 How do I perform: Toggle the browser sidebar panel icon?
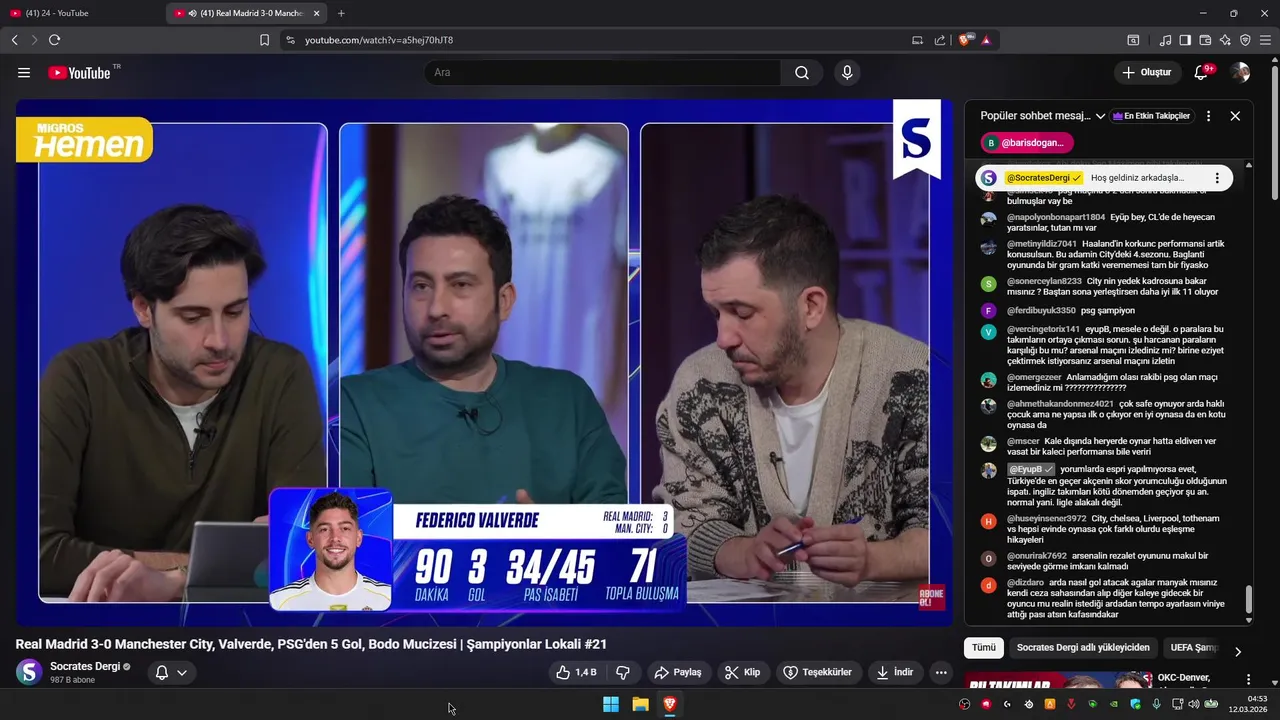(x=1185, y=40)
